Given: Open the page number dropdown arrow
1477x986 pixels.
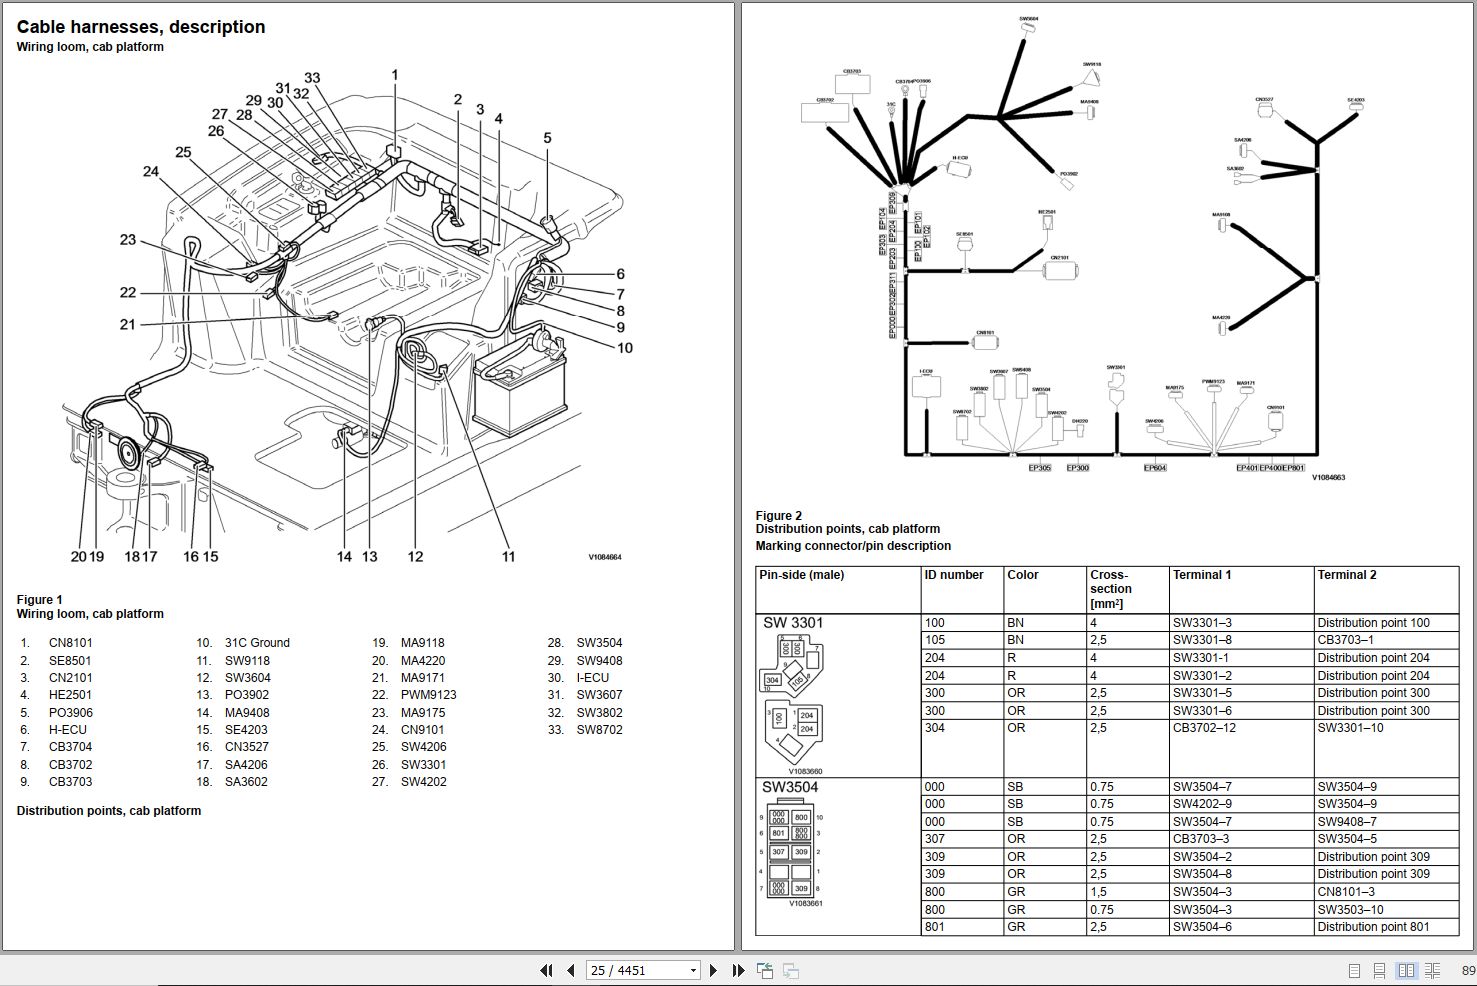Looking at the screenshot, I should [x=693, y=971].
